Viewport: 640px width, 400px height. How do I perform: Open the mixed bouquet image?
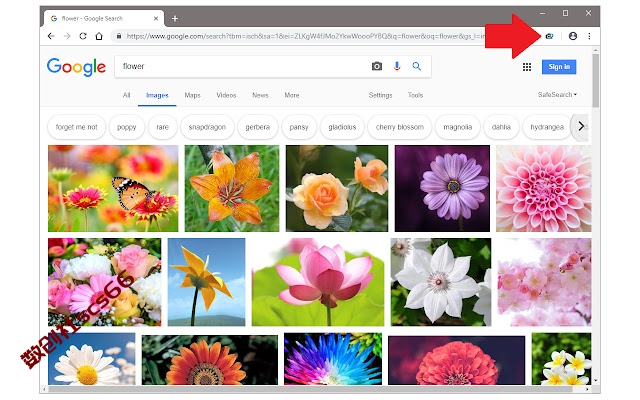[104, 282]
